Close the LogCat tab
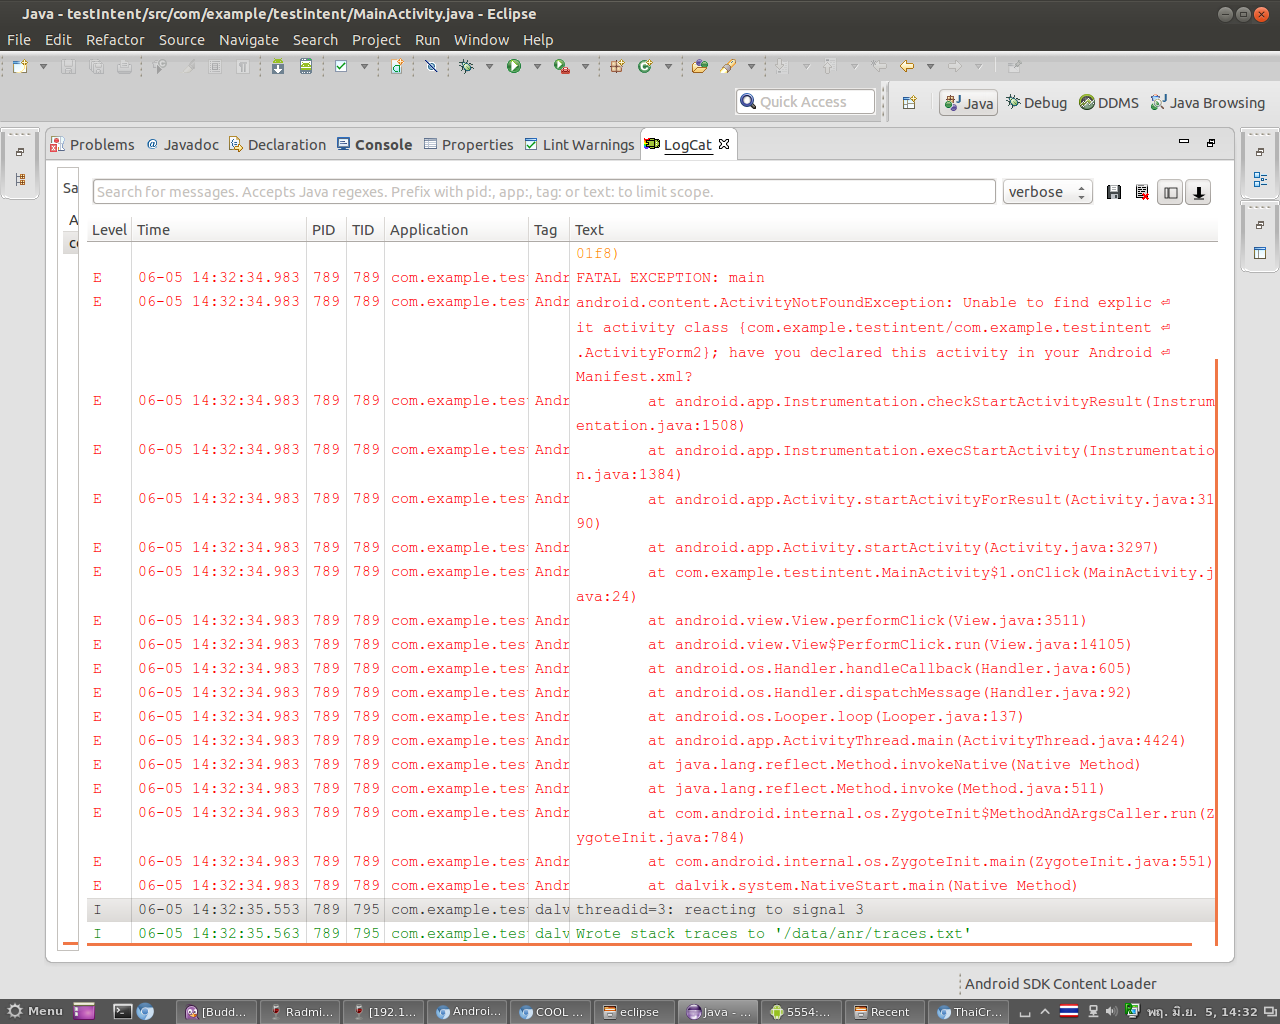Image resolution: width=1280 pixels, height=1024 pixels. click(x=724, y=144)
